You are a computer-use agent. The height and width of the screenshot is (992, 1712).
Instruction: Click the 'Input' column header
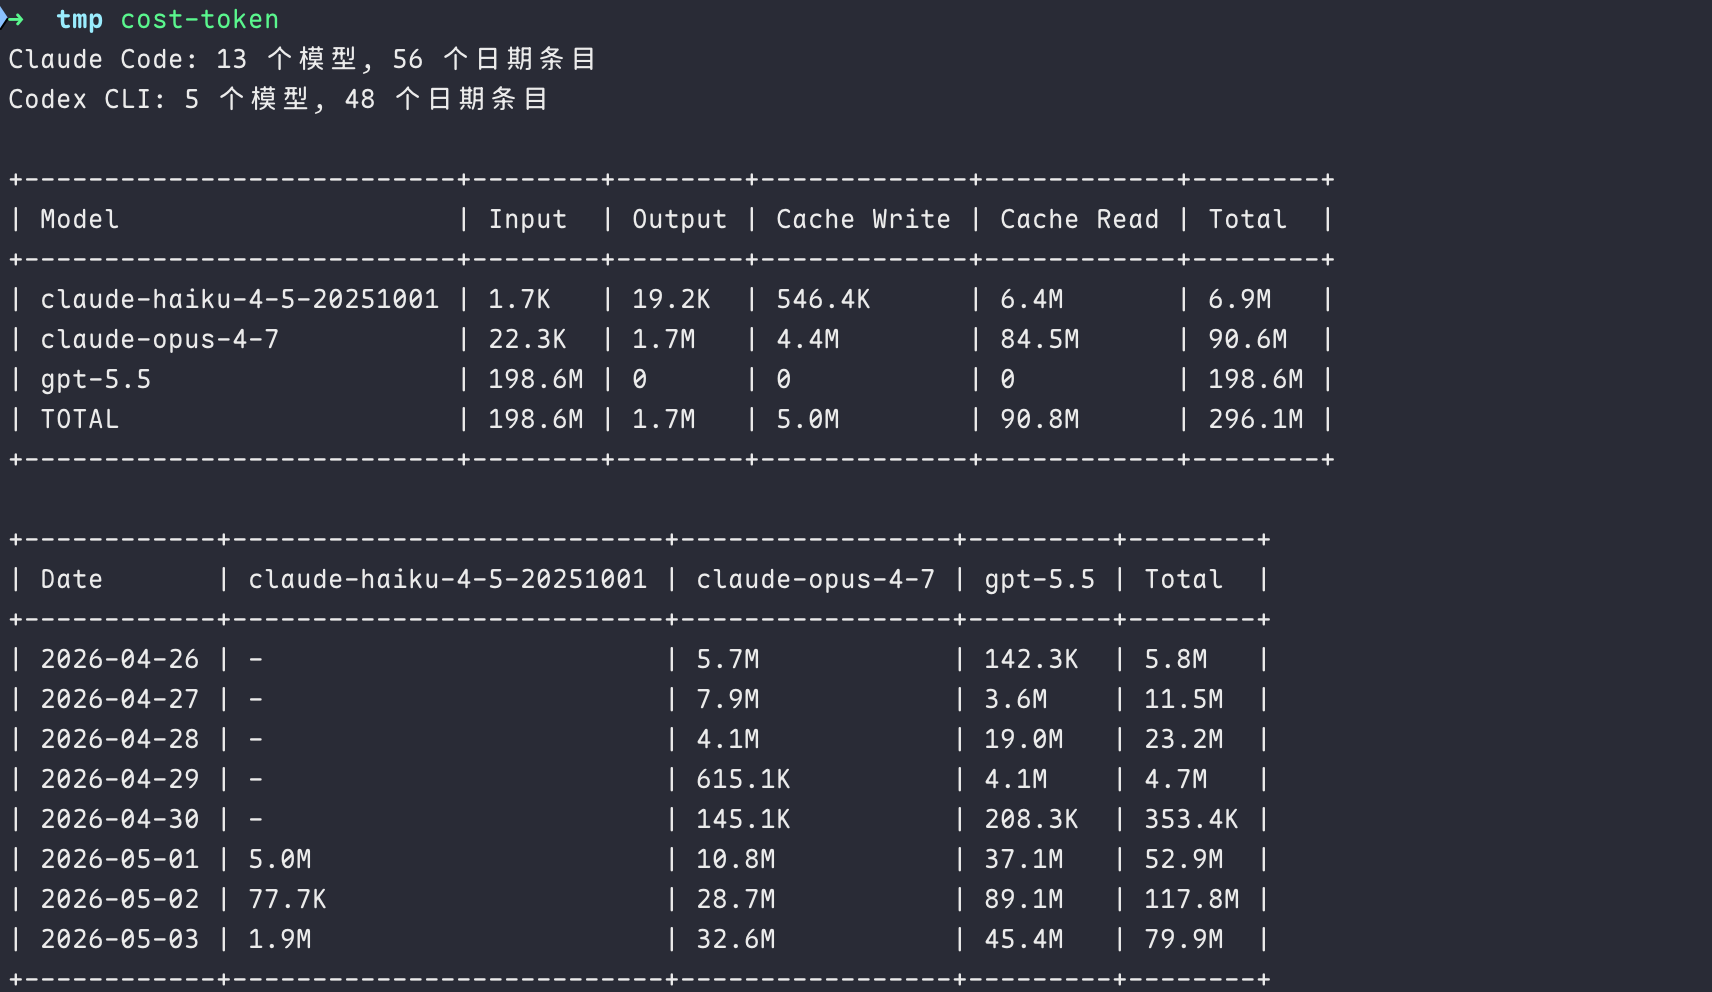[528, 219]
